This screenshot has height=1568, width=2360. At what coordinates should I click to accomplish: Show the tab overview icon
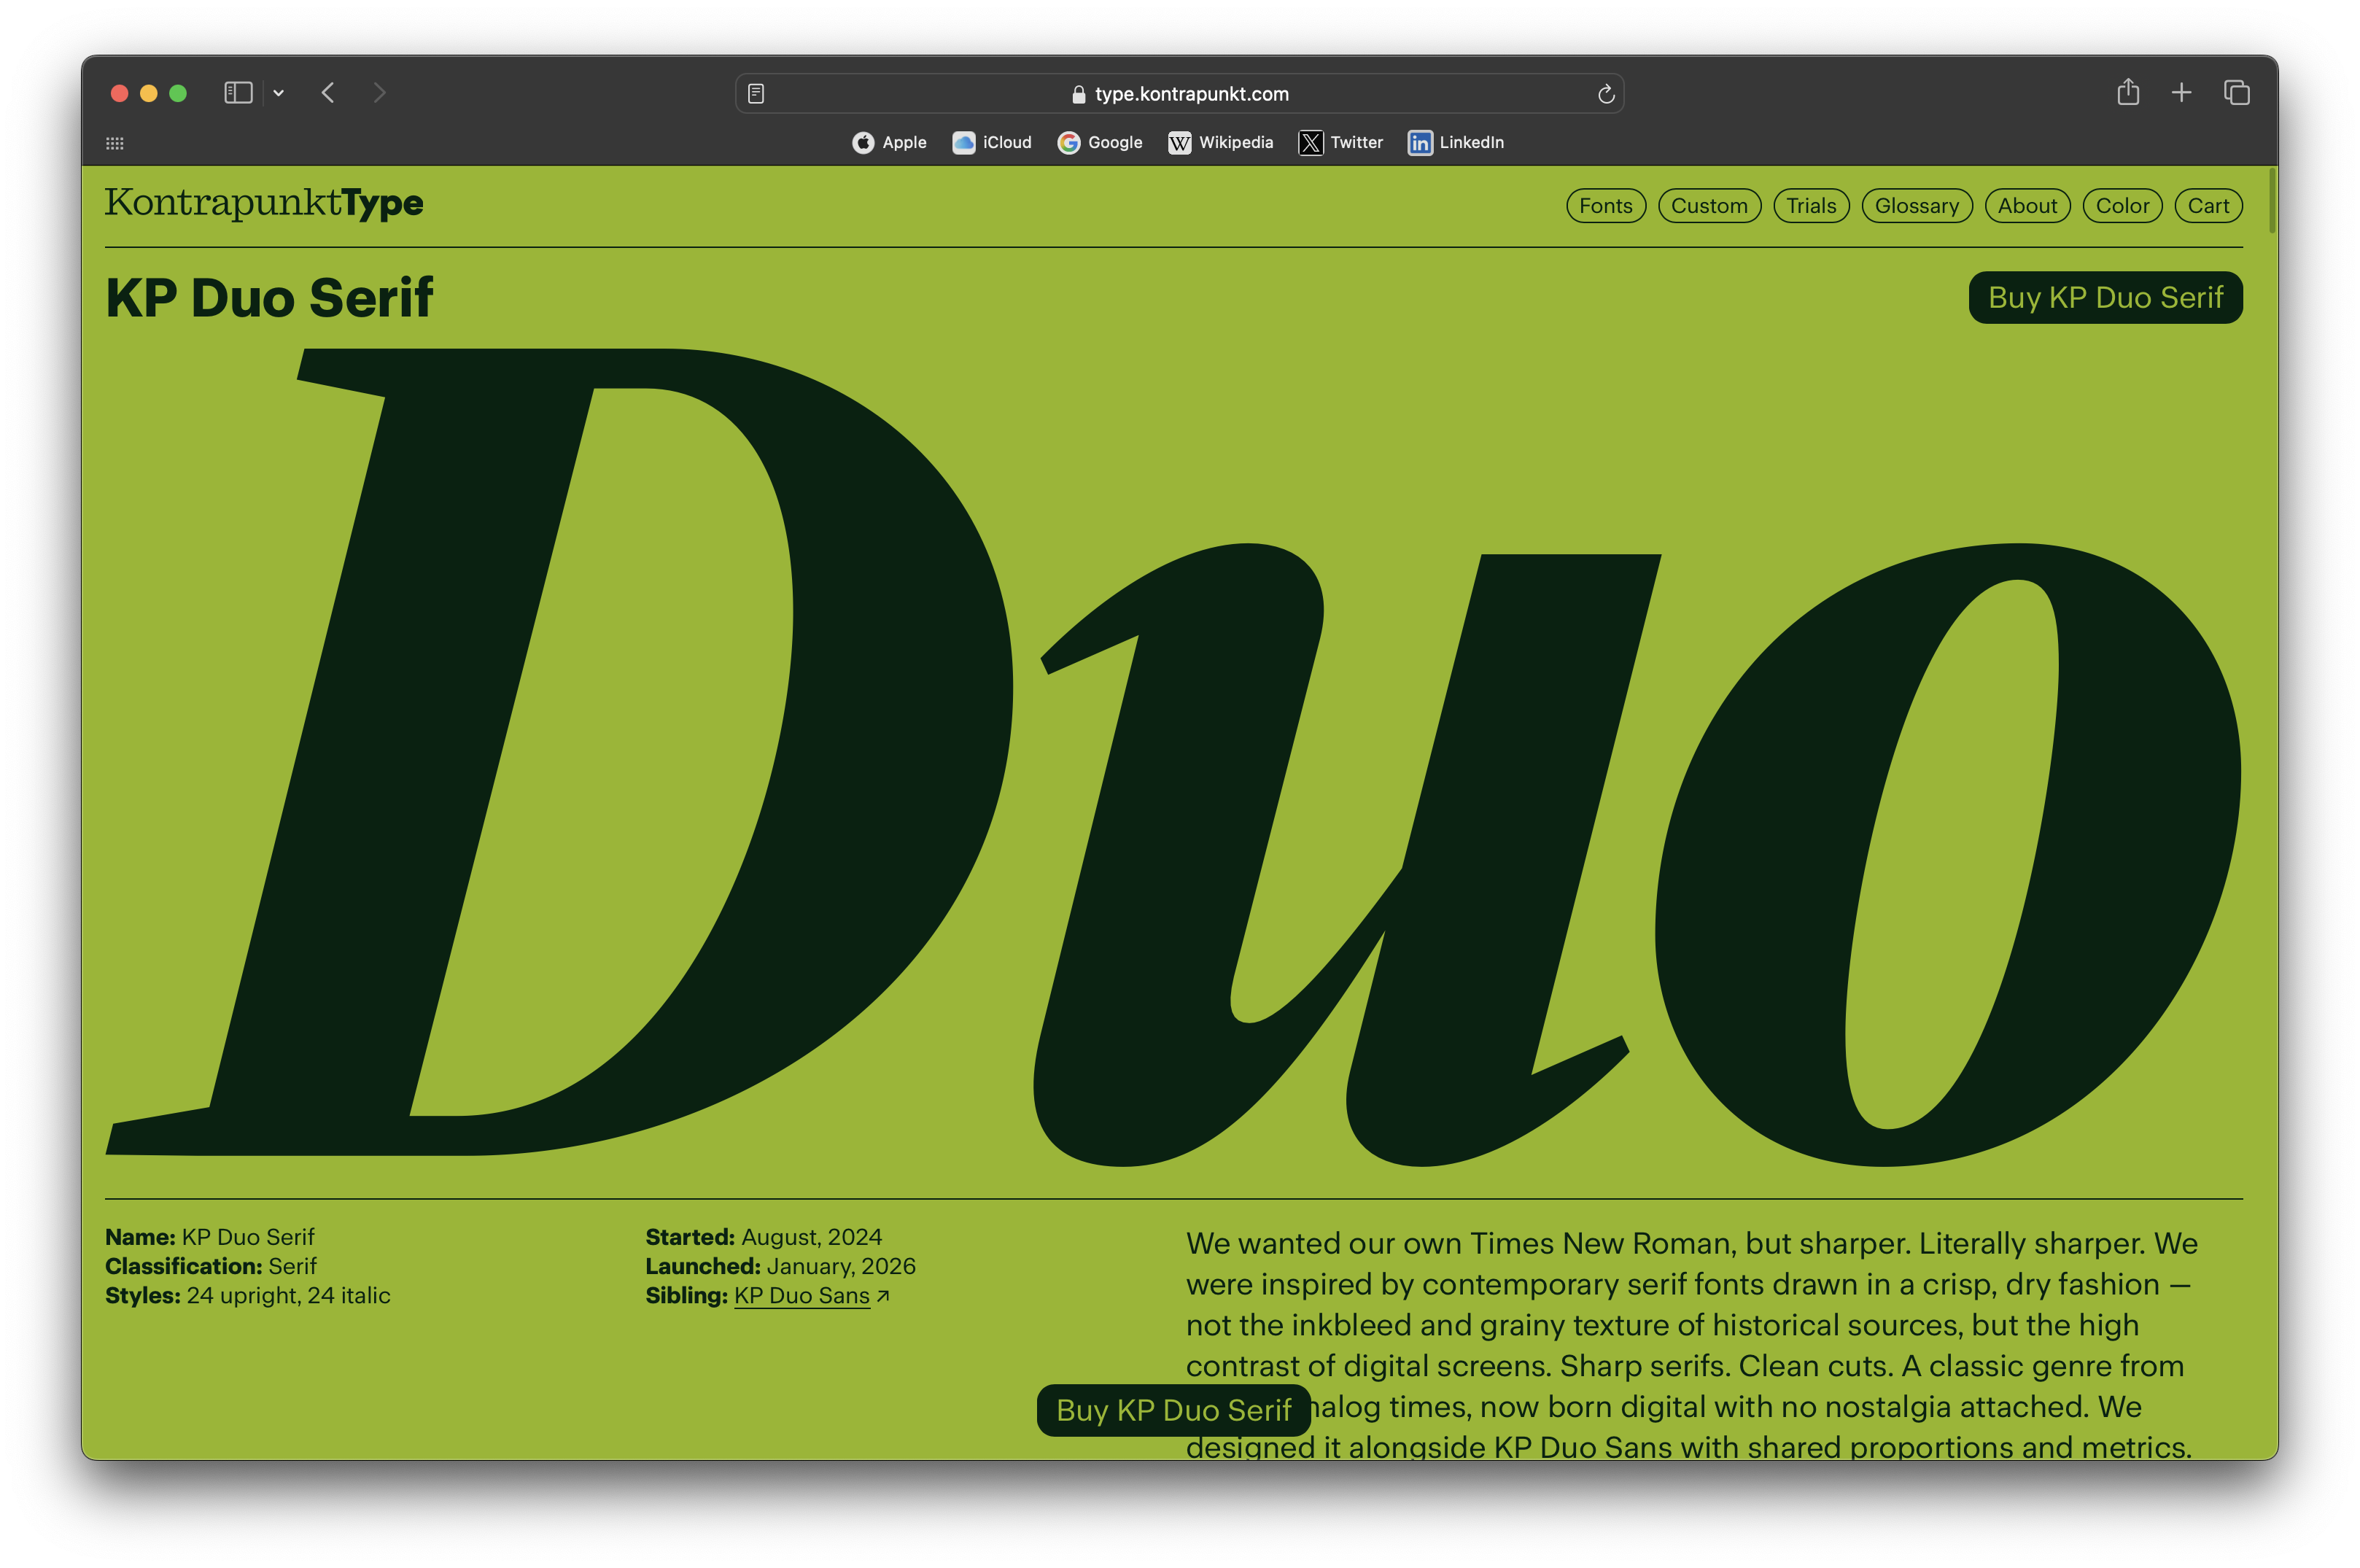(2237, 93)
